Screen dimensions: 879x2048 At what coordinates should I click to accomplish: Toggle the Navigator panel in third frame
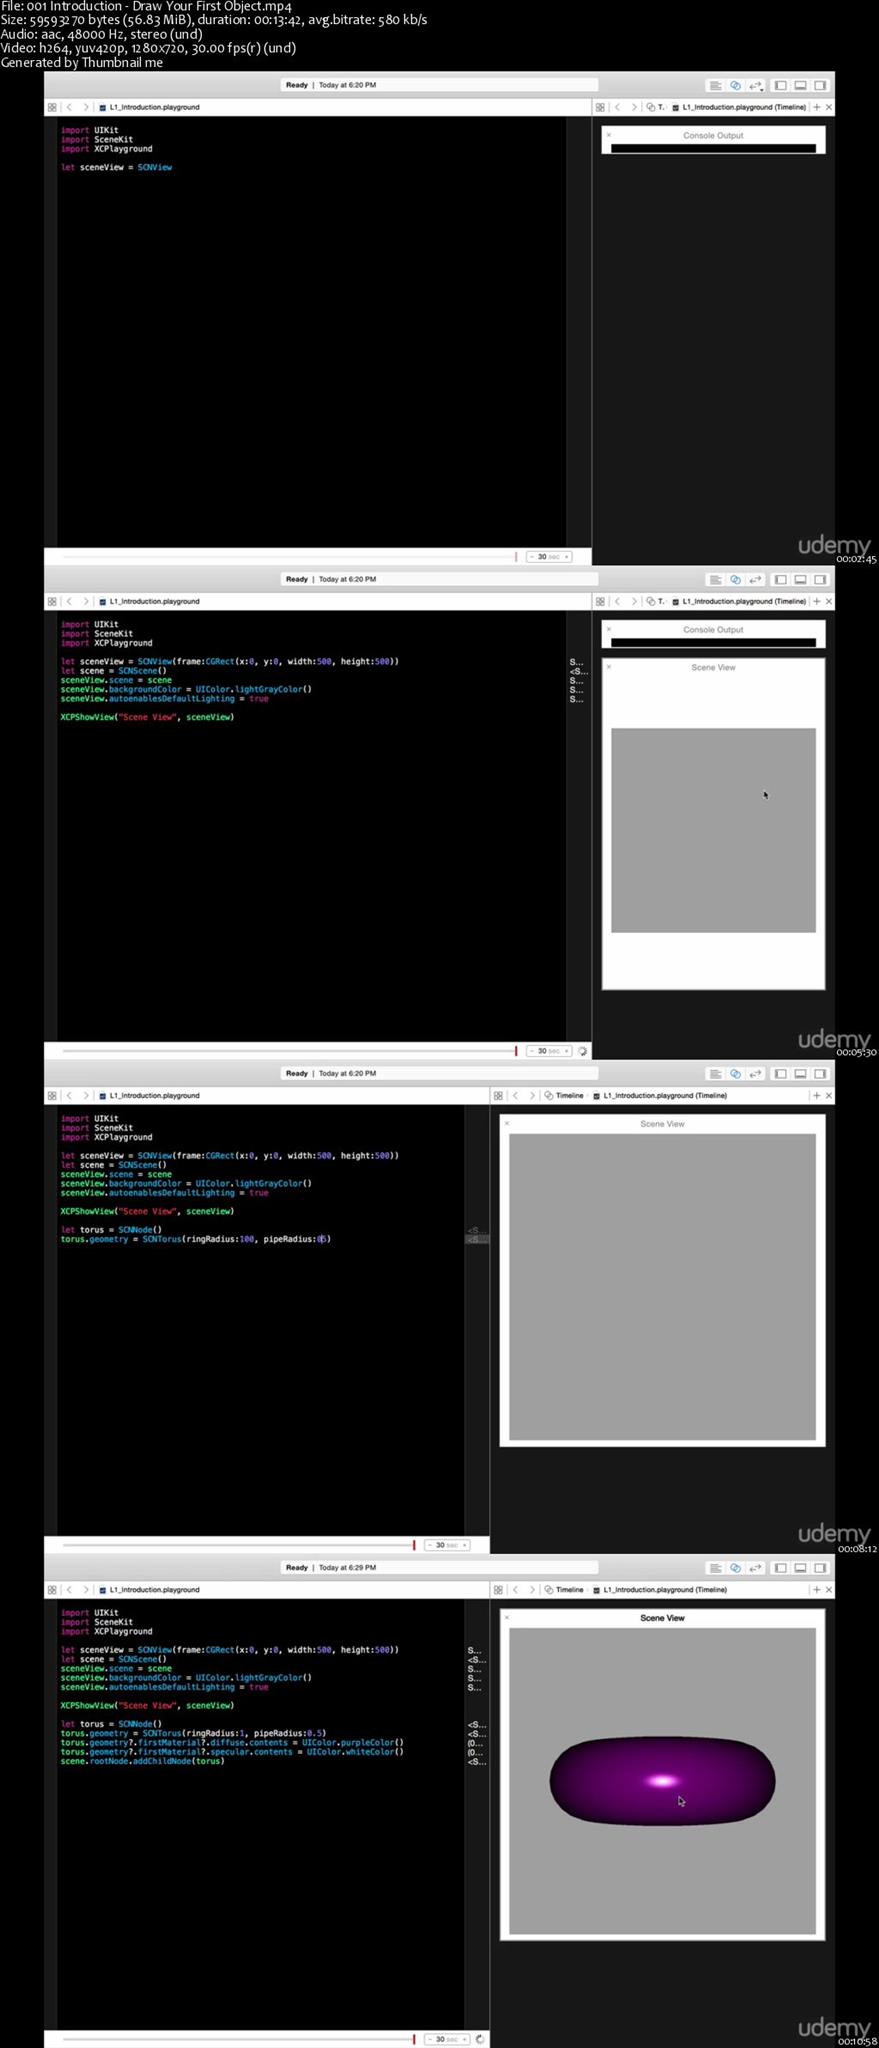pos(781,1074)
